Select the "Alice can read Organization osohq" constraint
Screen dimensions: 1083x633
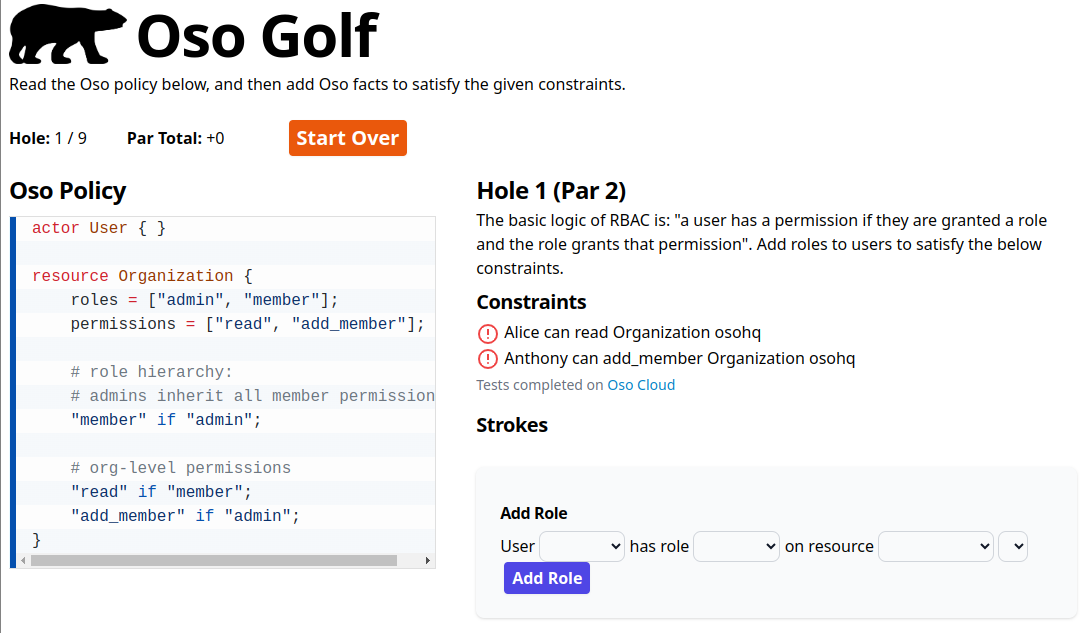pos(632,332)
